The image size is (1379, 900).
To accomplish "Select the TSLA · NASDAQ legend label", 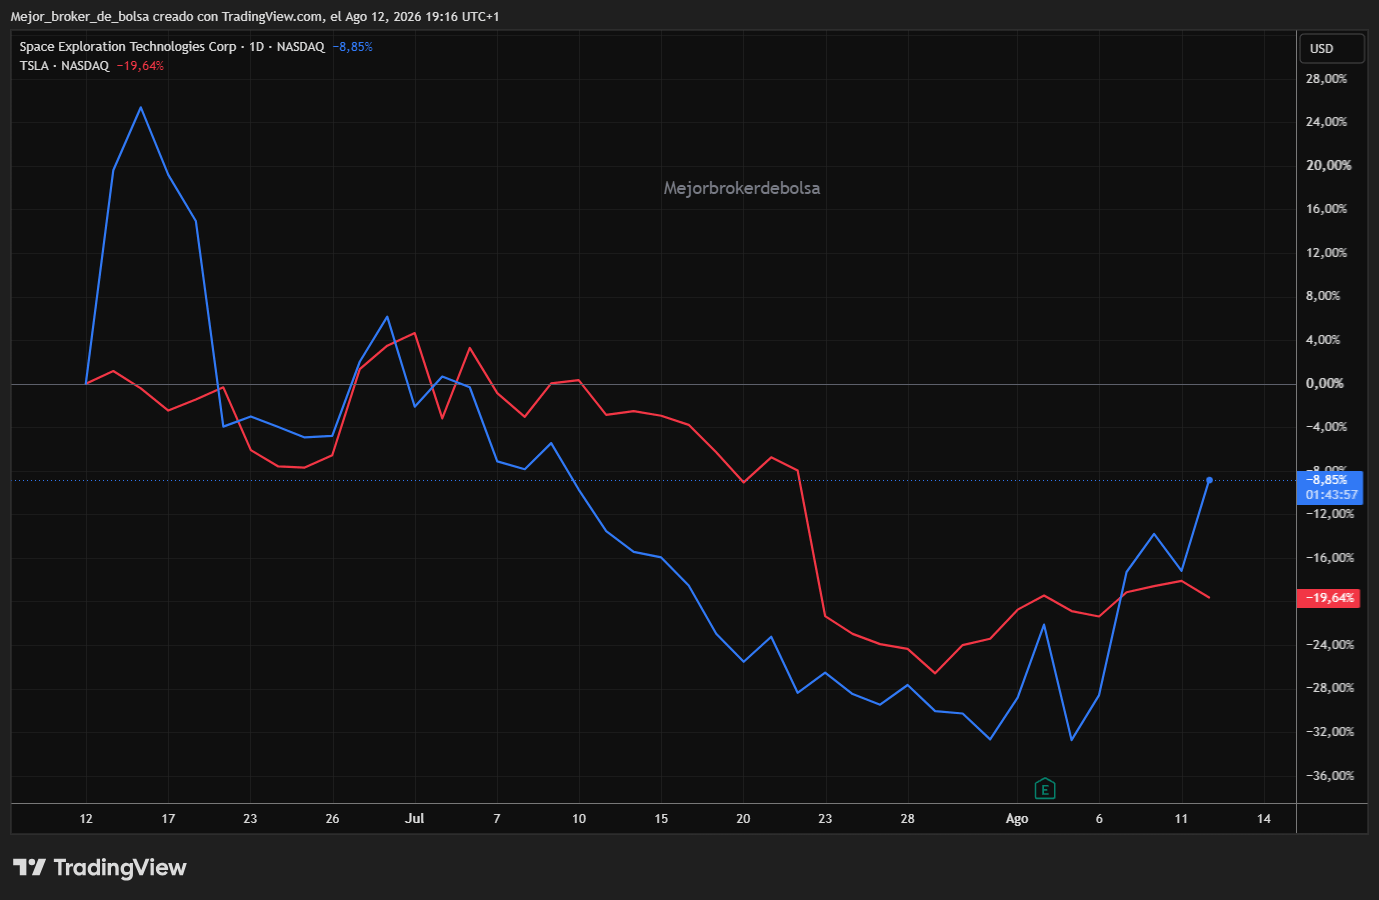I will coord(65,66).
